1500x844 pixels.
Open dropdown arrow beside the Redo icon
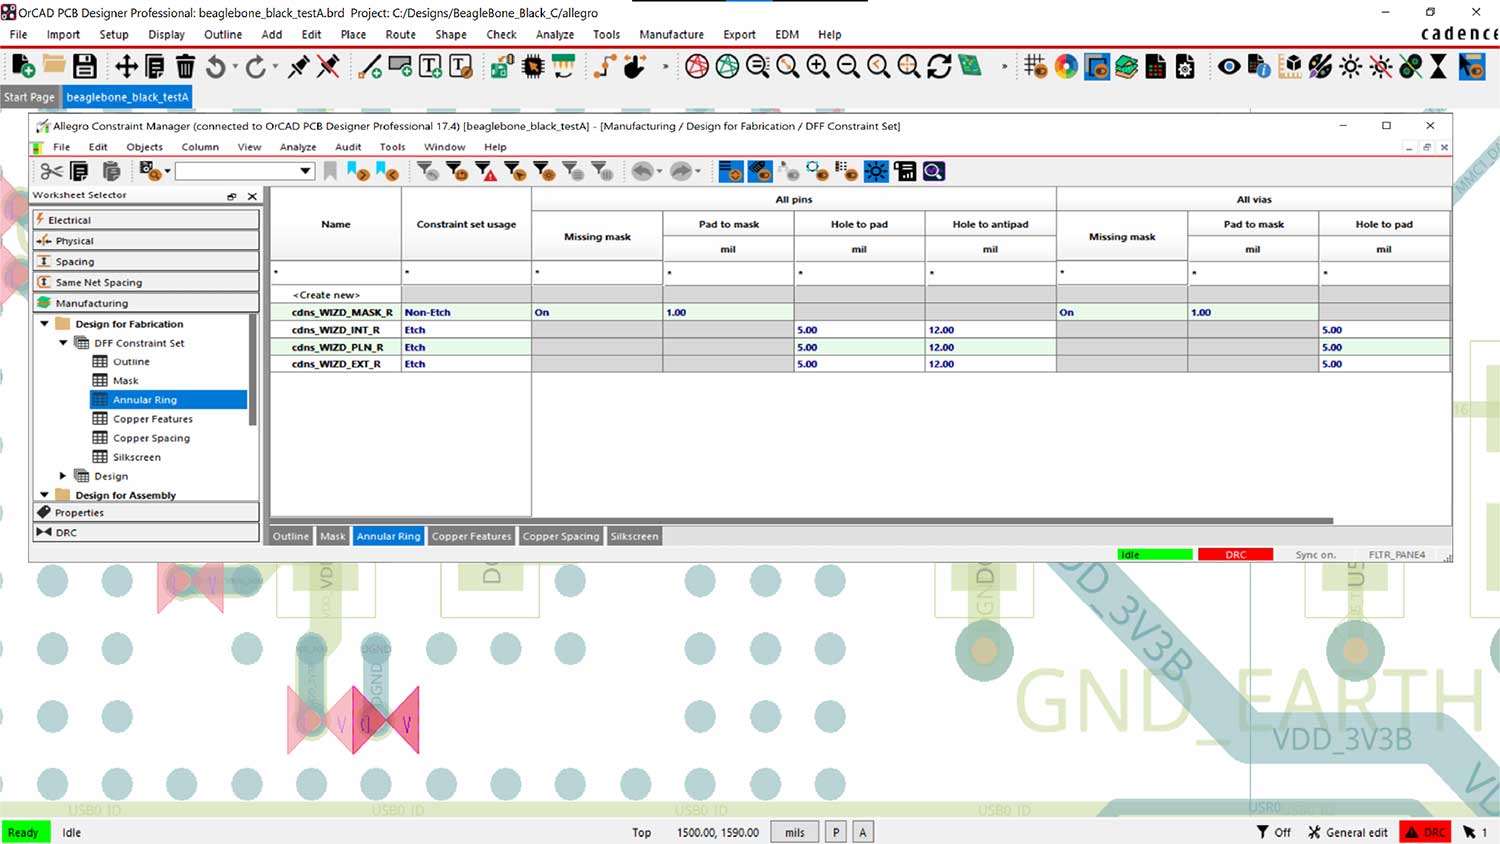point(697,172)
